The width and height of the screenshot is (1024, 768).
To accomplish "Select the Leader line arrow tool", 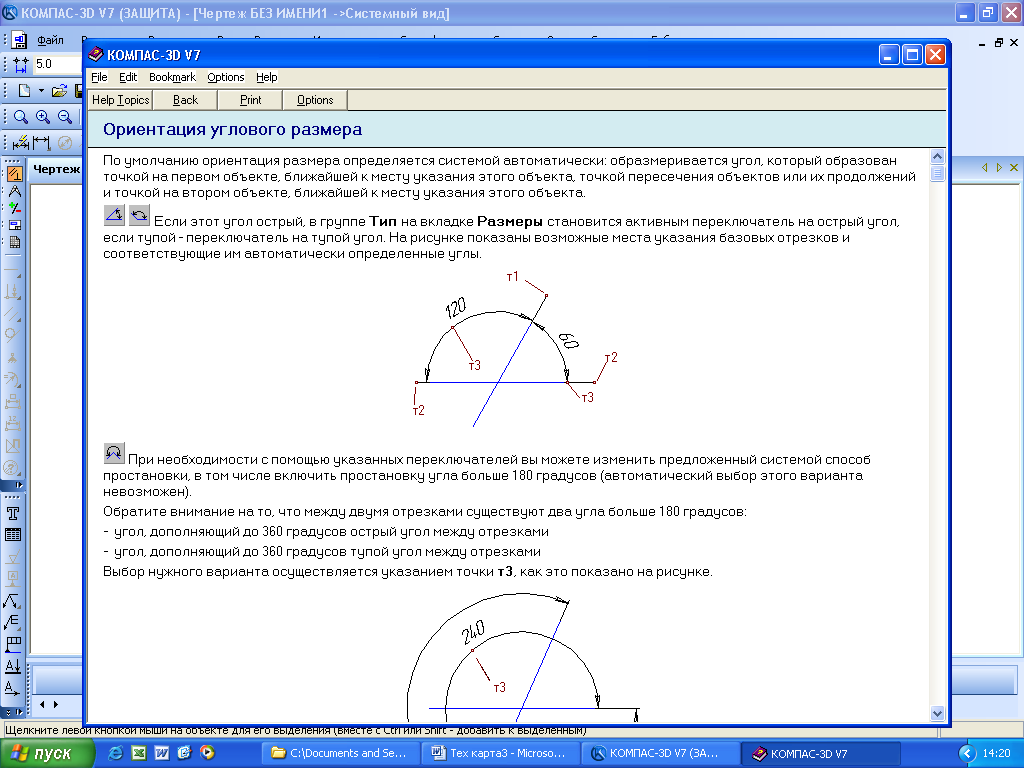I will tap(12, 601).
